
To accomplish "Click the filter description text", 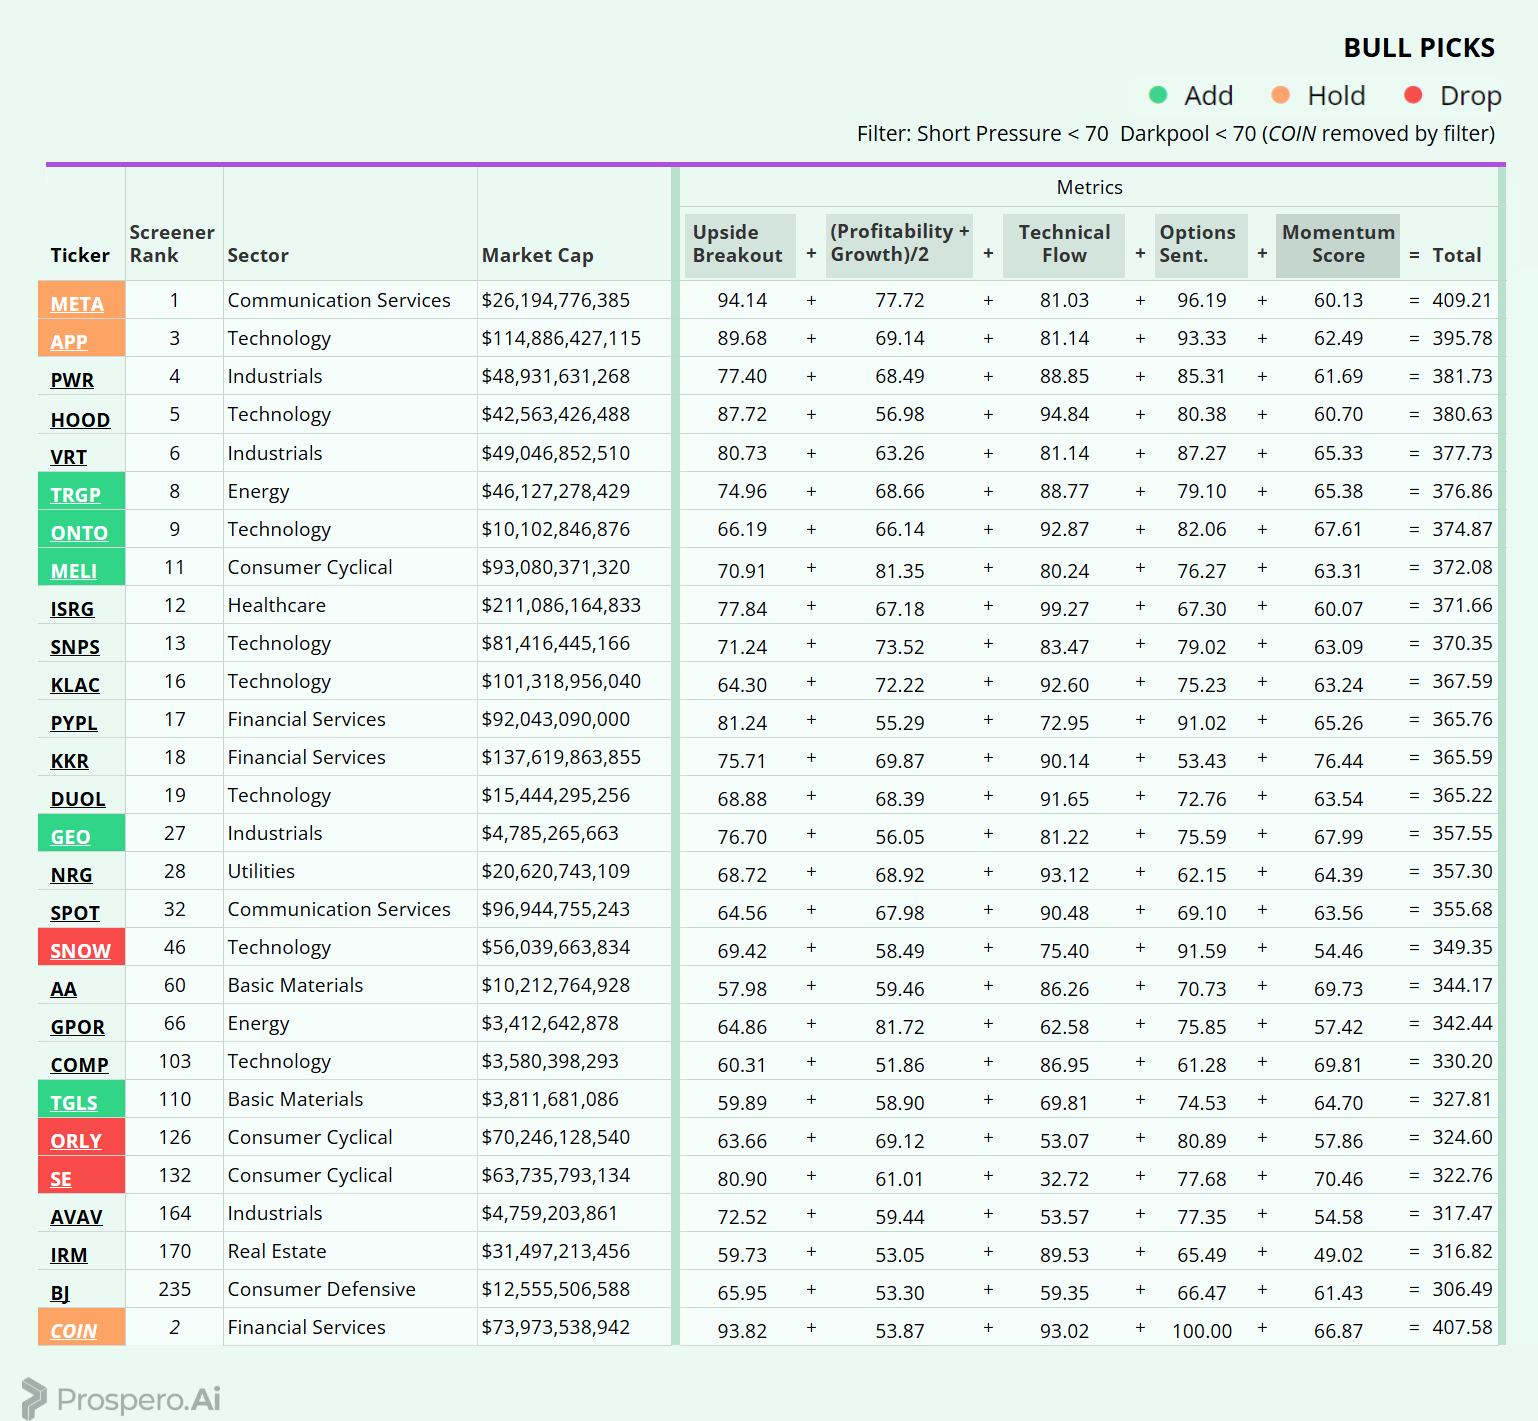I will [x=1176, y=133].
